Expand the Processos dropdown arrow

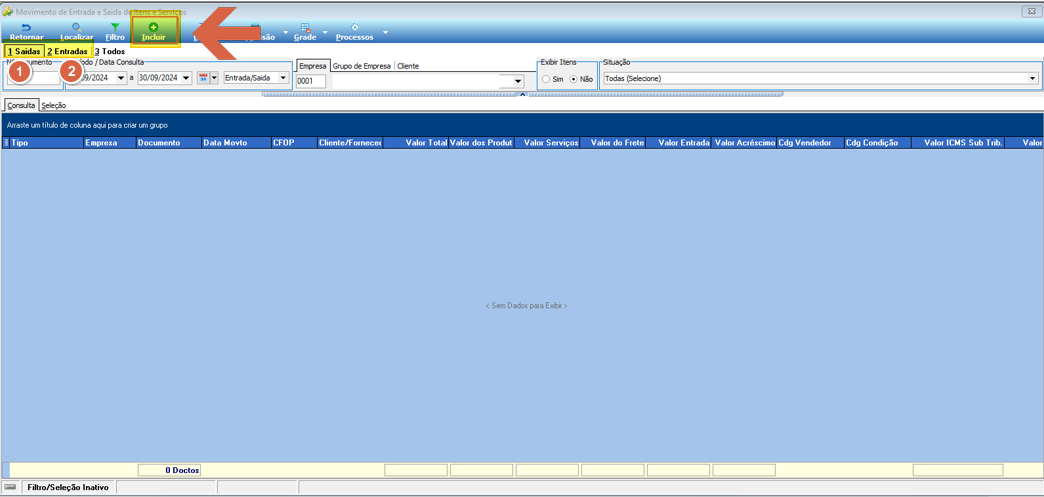coord(385,32)
